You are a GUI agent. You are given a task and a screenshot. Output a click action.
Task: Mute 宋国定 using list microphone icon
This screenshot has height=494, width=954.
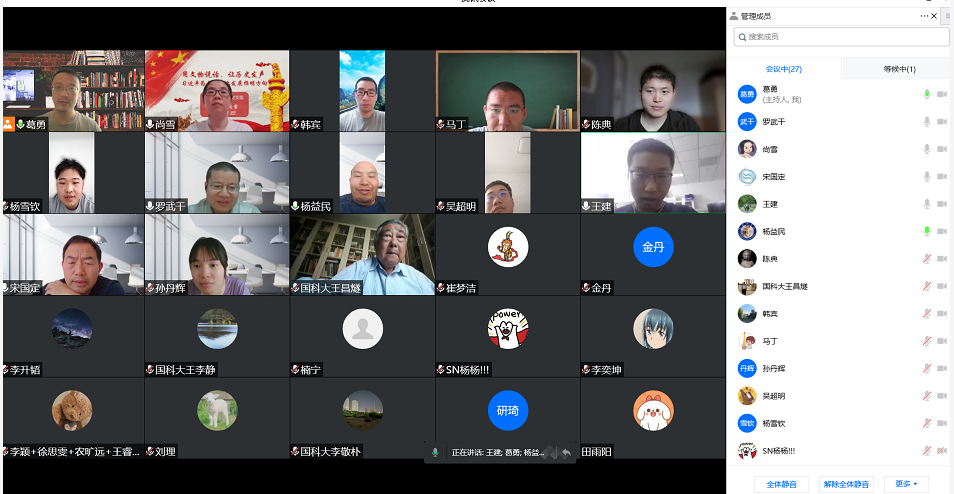927,176
